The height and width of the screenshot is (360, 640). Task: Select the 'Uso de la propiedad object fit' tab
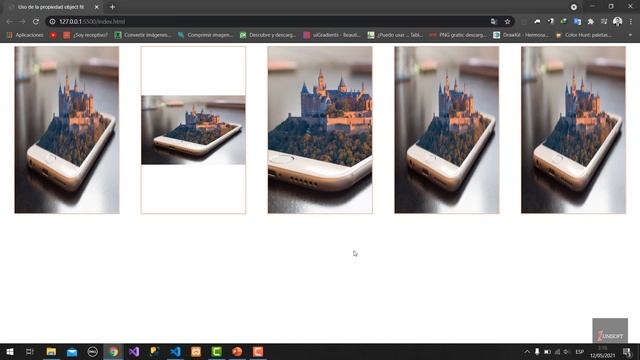tap(53, 7)
